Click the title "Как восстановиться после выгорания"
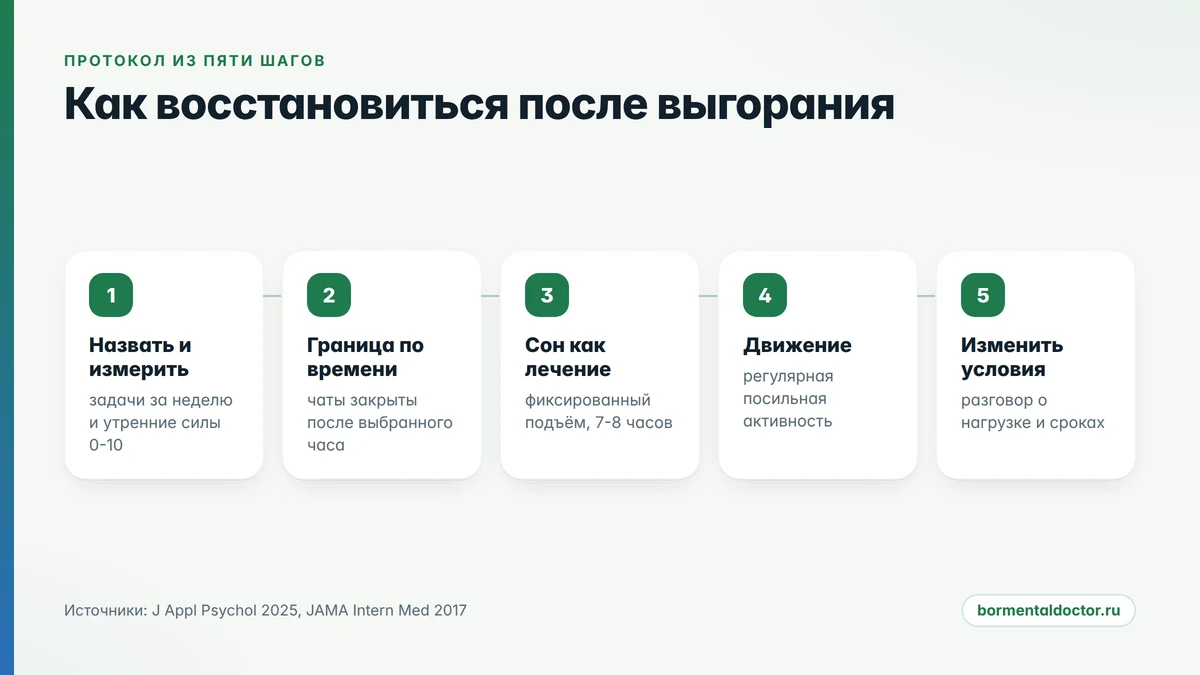This screenshot has height=675, width=1200. pos(479,104)
